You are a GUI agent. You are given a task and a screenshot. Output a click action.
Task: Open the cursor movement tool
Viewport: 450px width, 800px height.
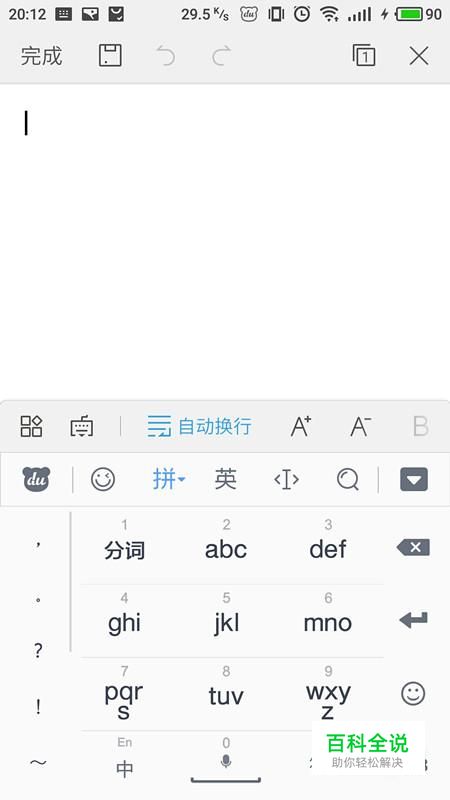pos(286,480)
